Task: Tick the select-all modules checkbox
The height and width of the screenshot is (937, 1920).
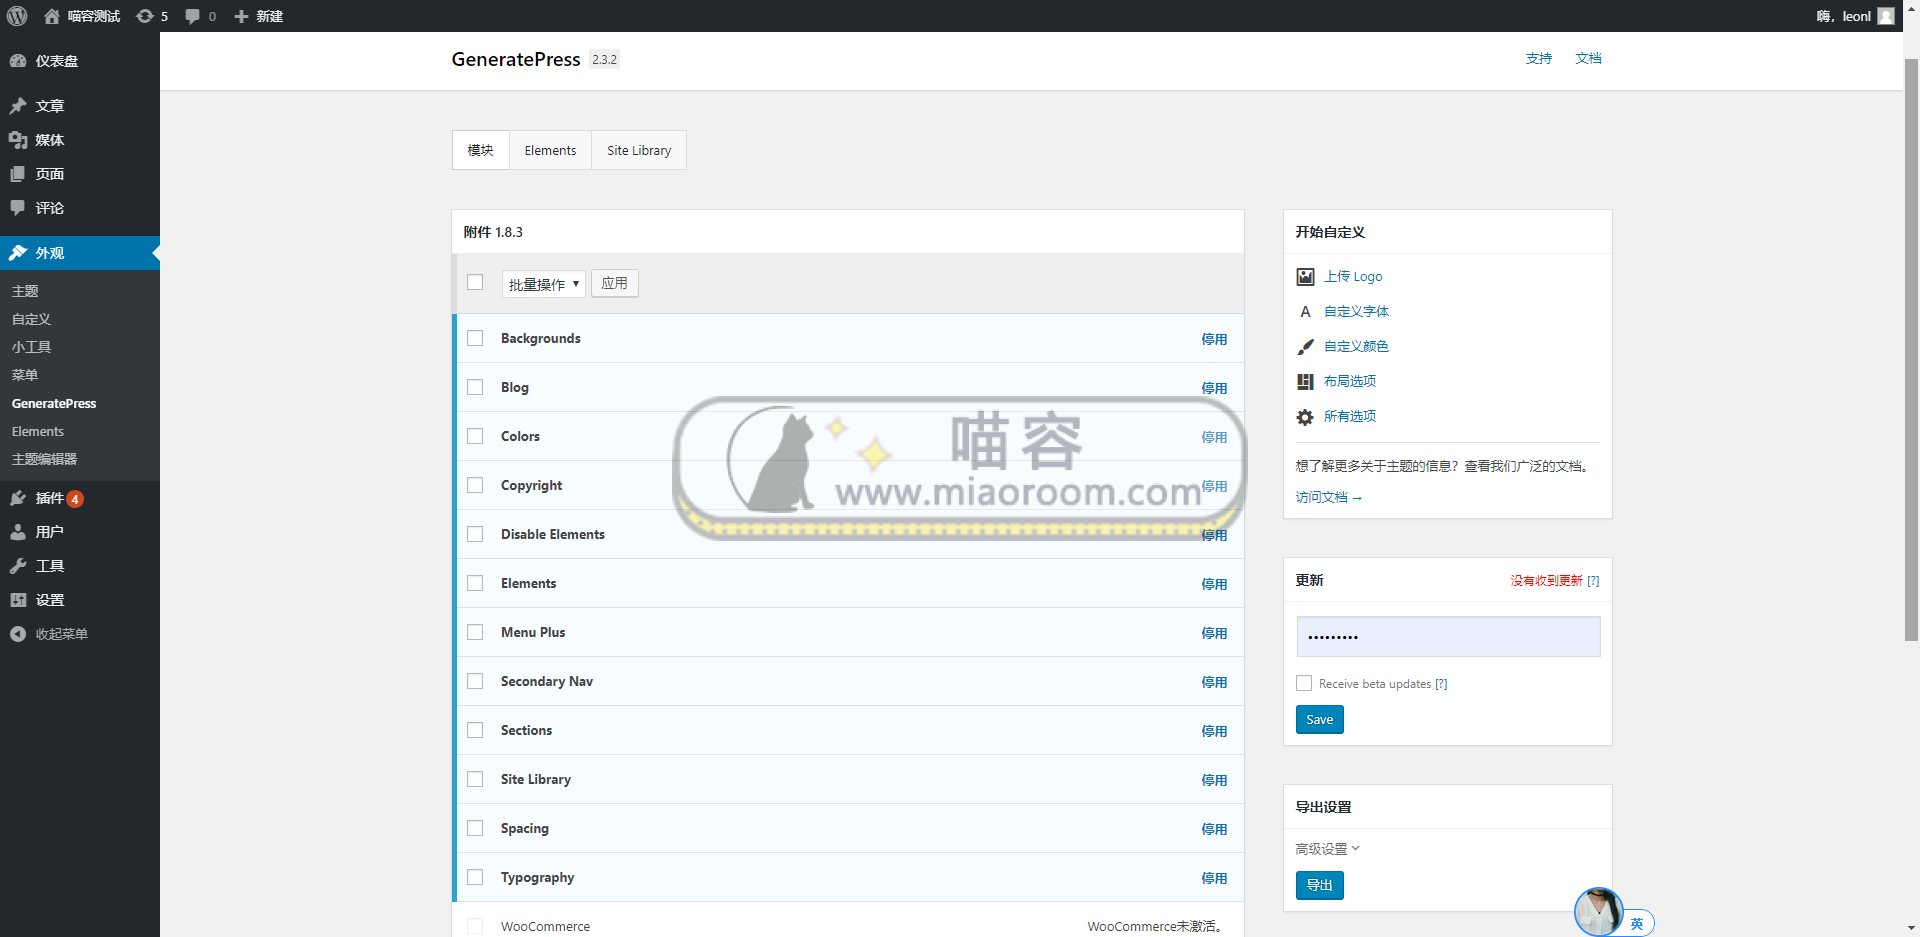Action: [475, 283]
